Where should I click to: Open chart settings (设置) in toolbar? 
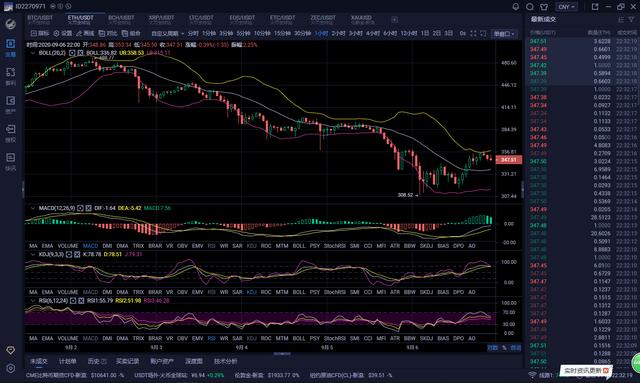point(63,33)
